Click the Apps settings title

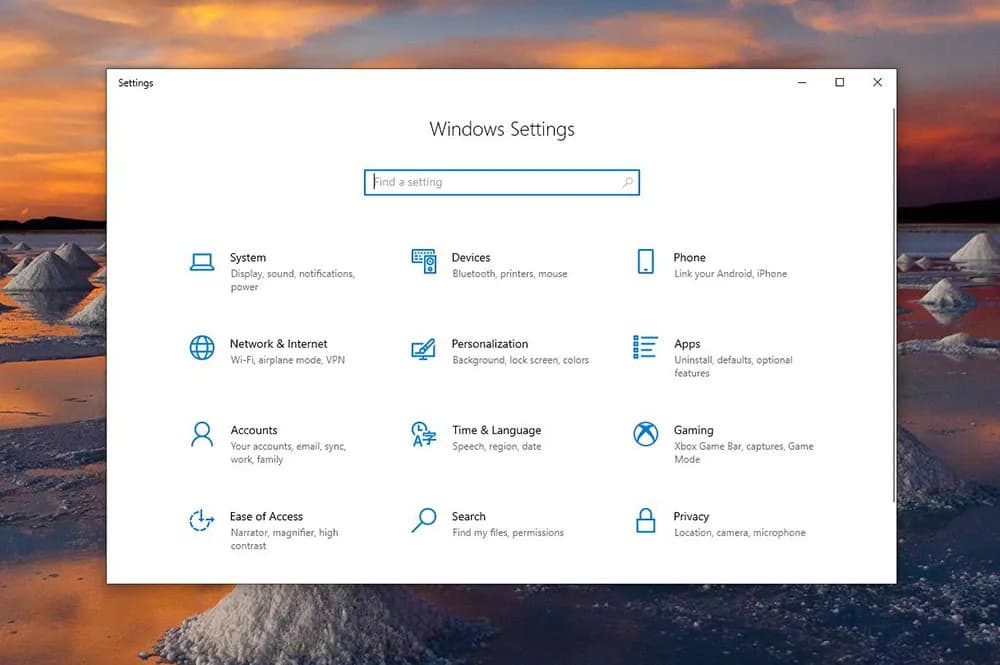[687, 344]
